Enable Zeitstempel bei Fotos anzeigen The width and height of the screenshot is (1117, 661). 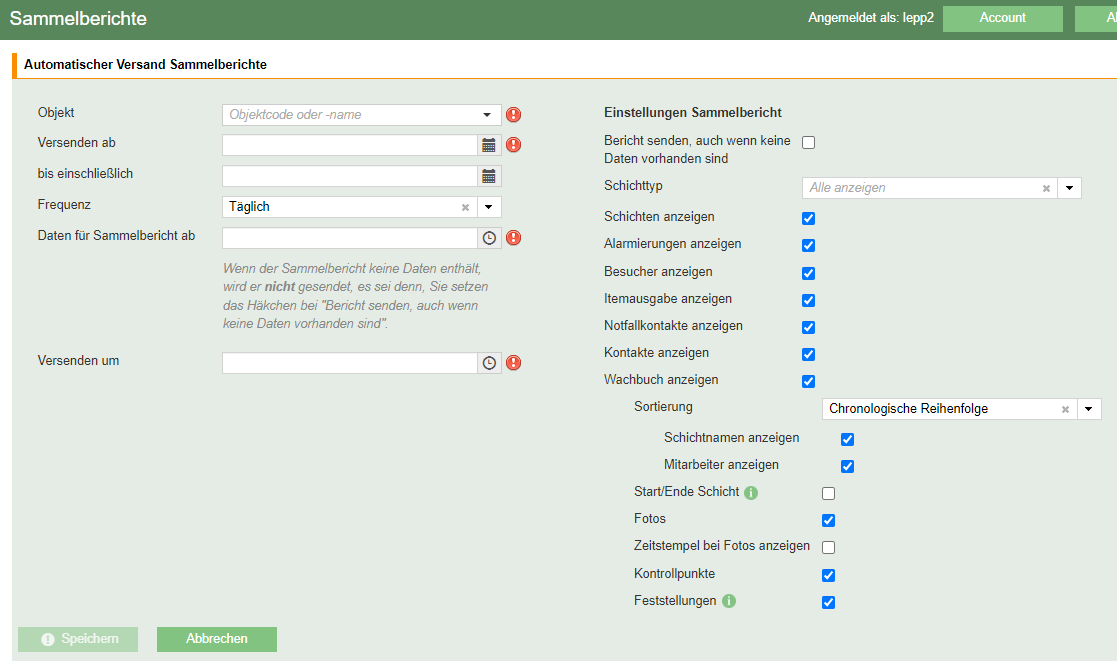coord(828,547)
